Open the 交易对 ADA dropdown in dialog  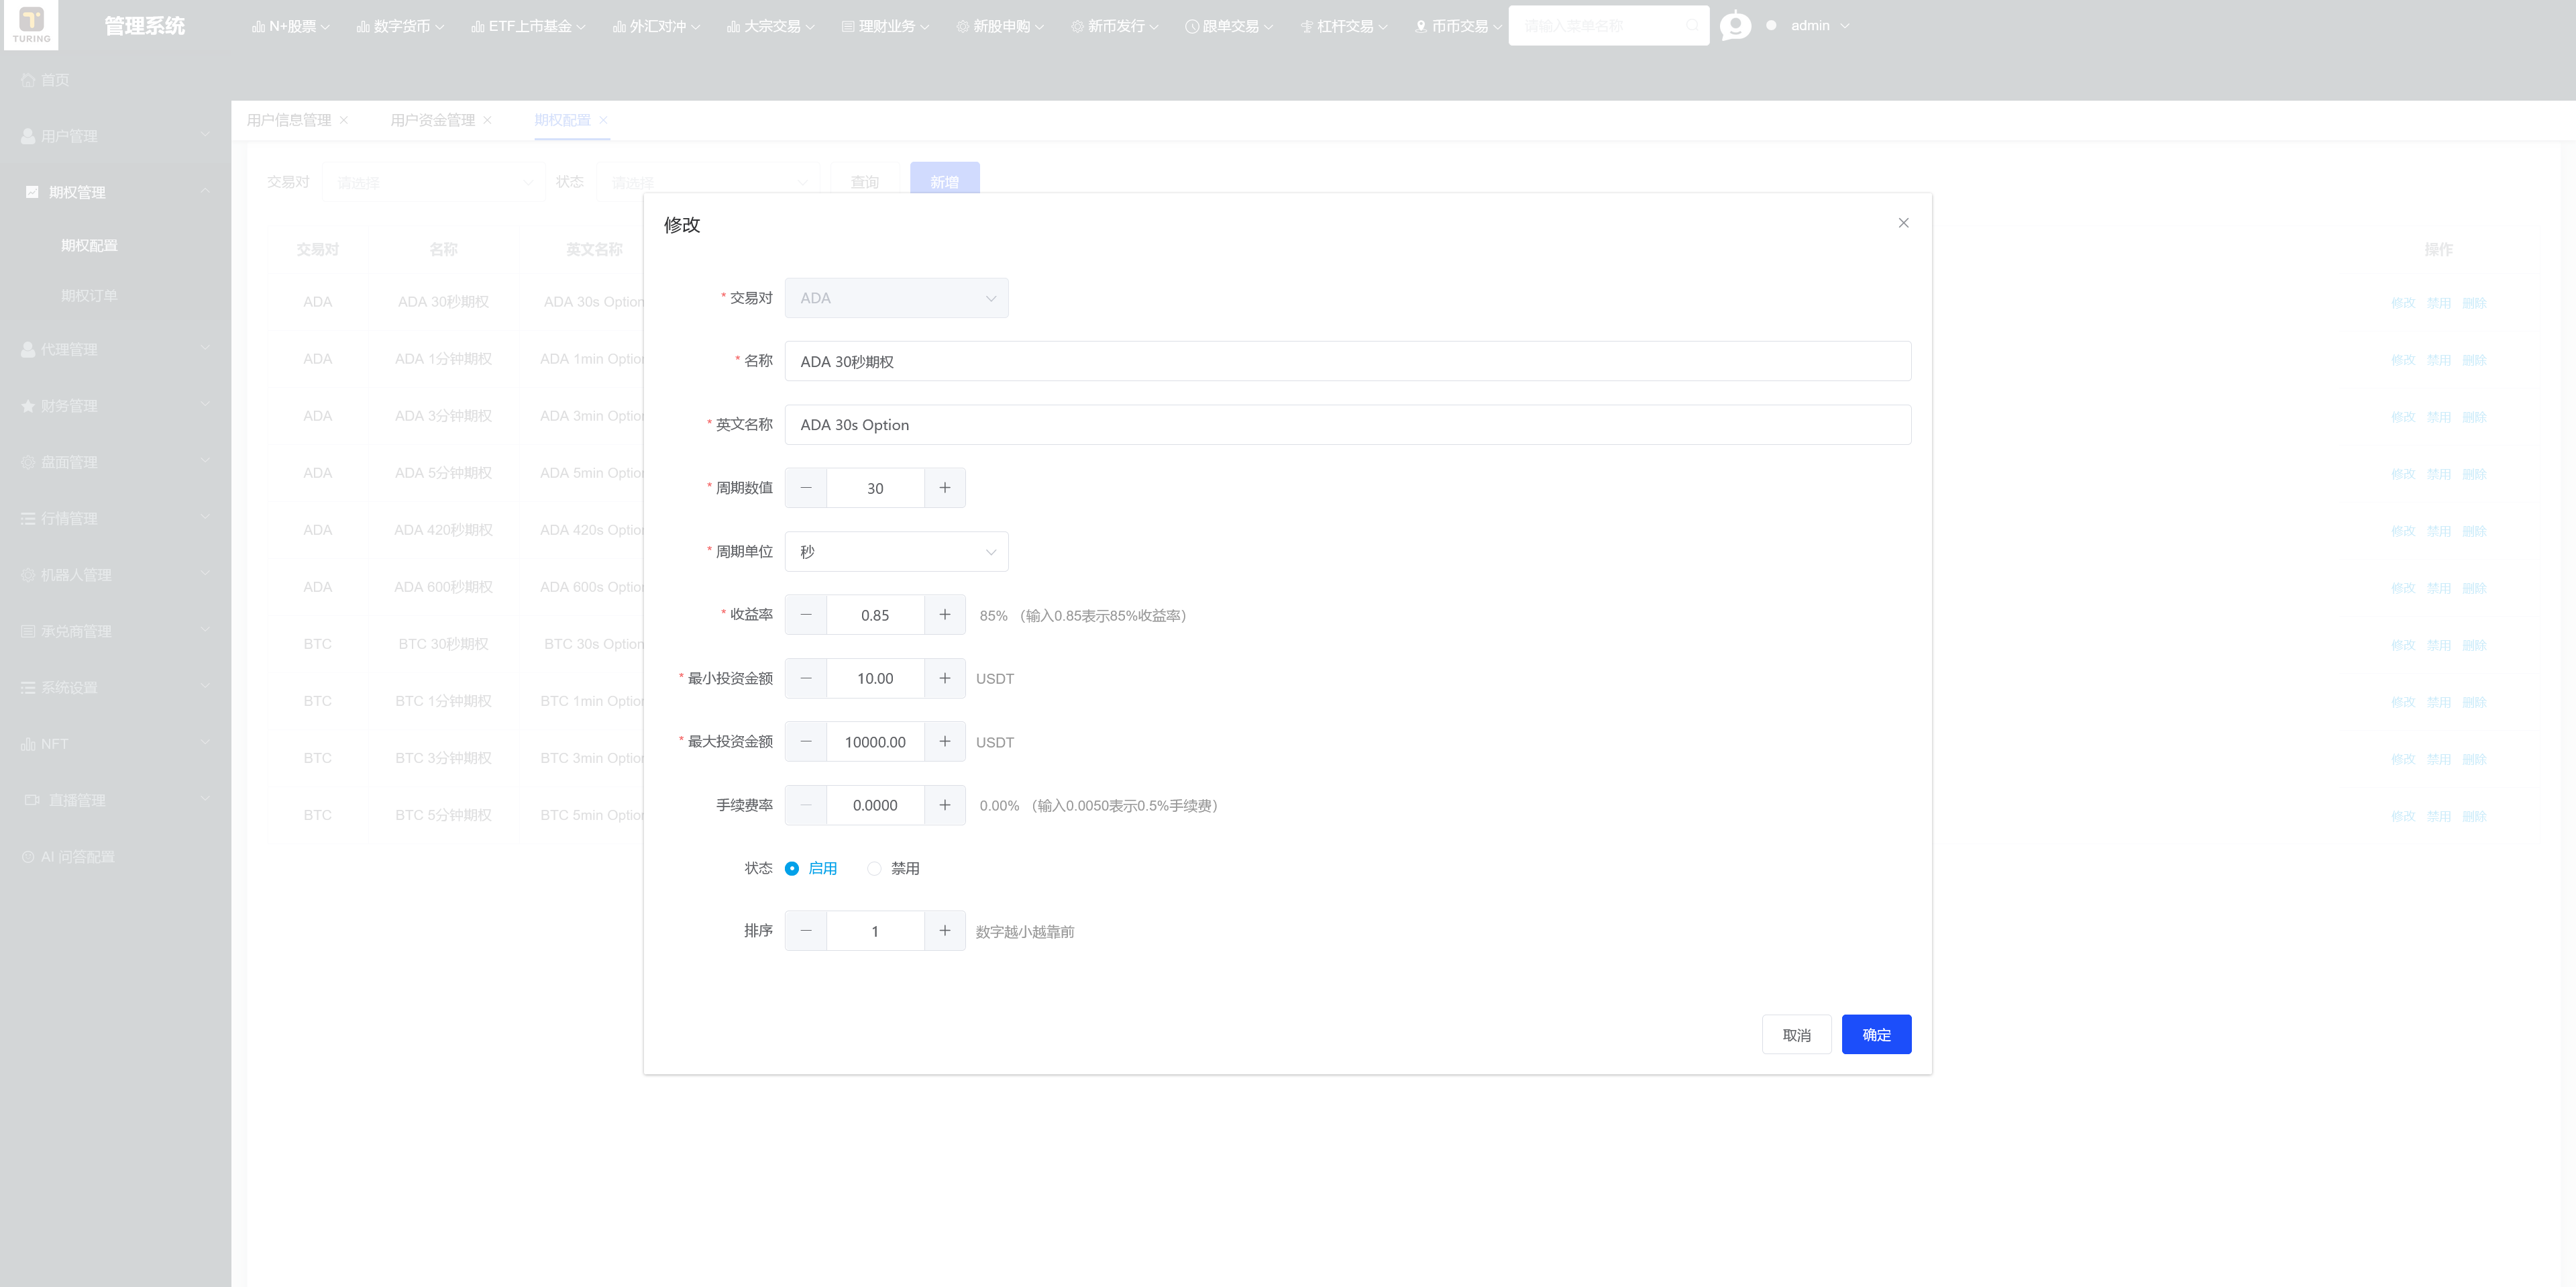(x=896, y=298)
